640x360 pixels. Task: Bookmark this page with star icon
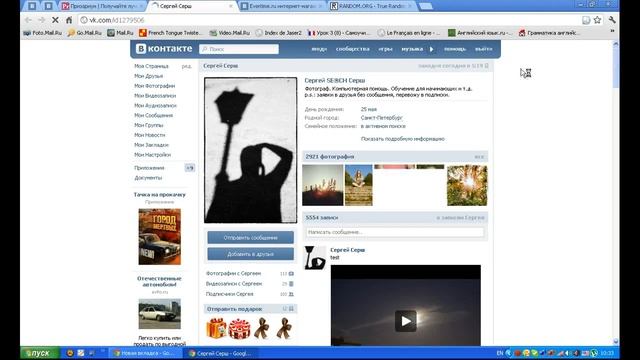click(598, 20)
